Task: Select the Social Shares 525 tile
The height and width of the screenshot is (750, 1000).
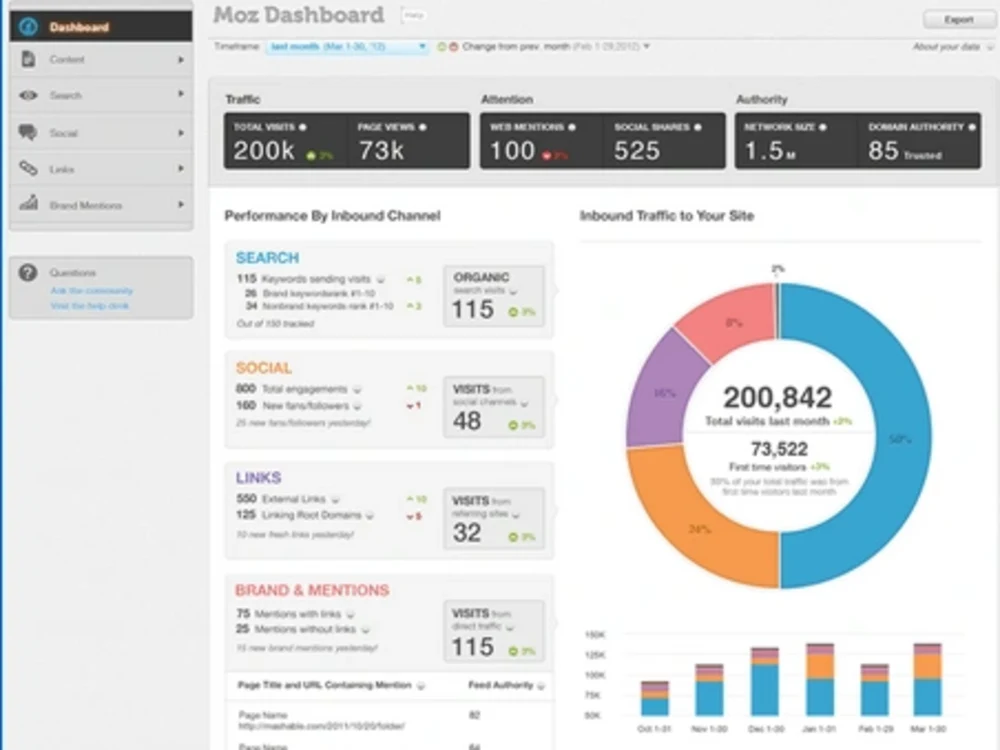Action: [x=665, y=141]
